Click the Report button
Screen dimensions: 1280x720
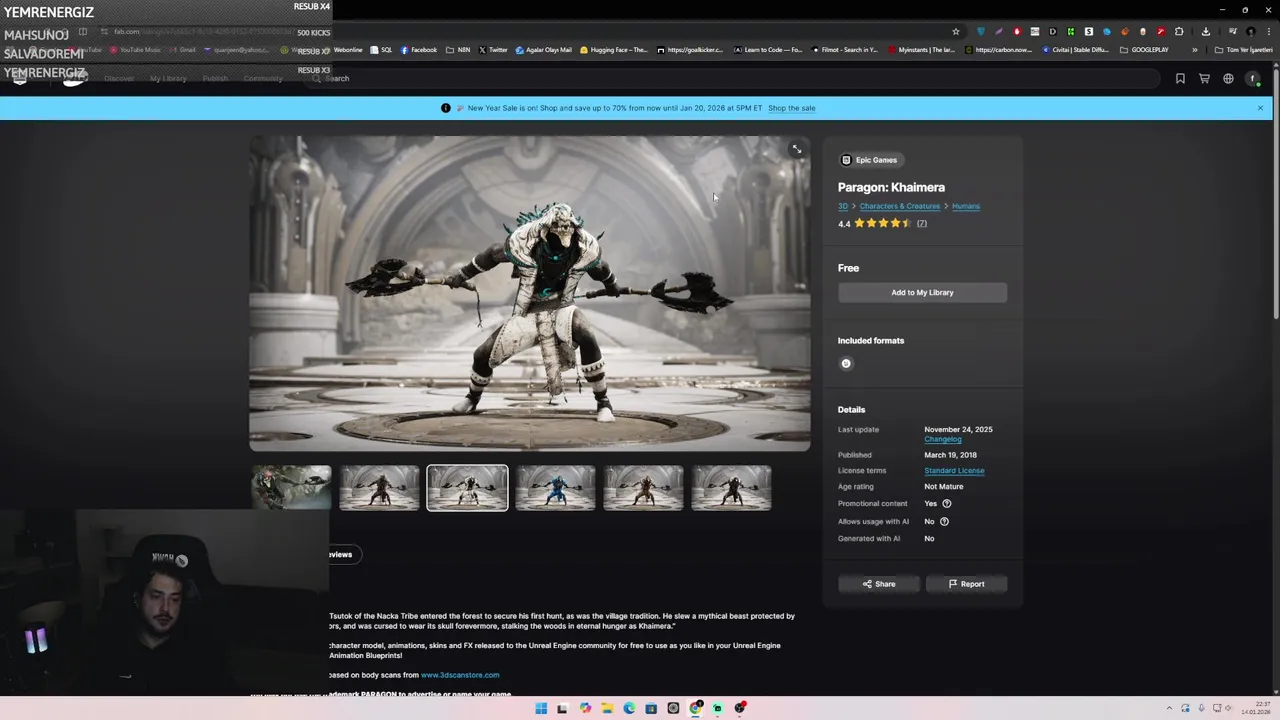(x=966, y=584)
